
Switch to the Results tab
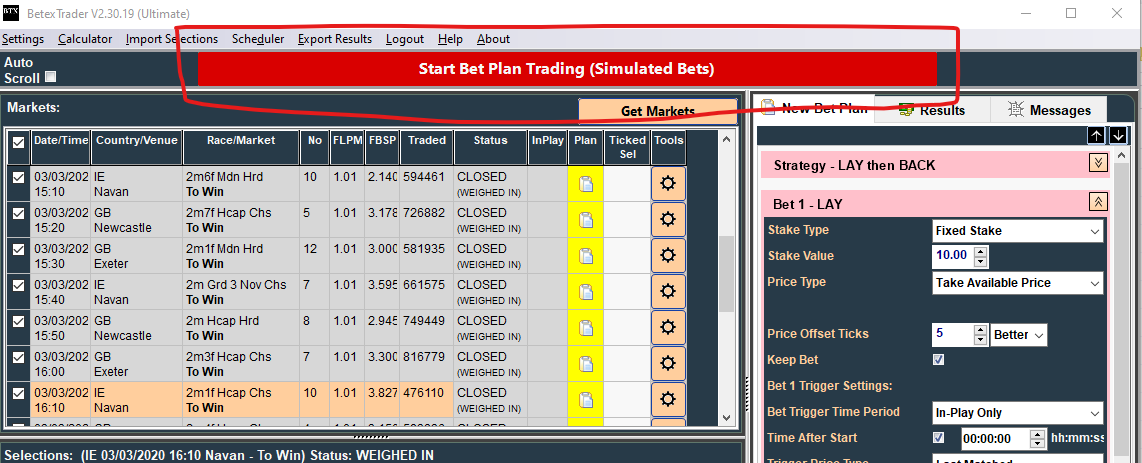(932, 110)
